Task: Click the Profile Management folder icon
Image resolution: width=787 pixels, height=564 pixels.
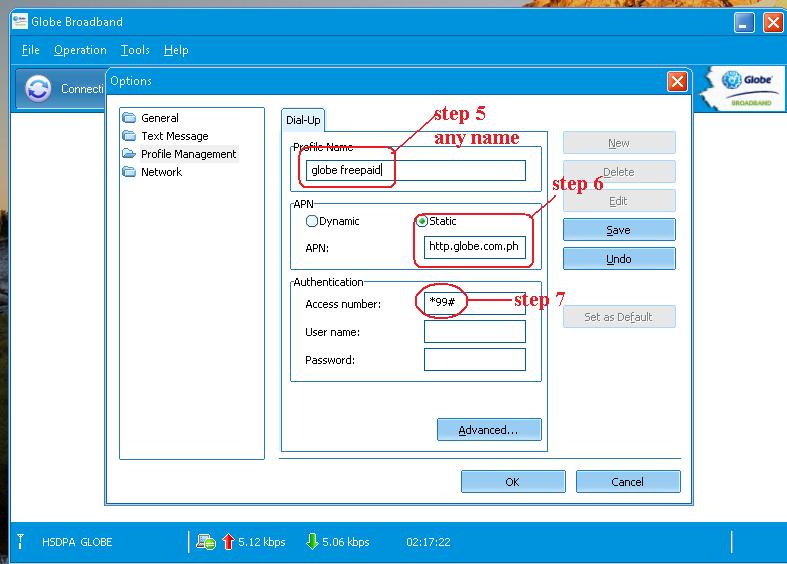Action: [x=129, y=154]
